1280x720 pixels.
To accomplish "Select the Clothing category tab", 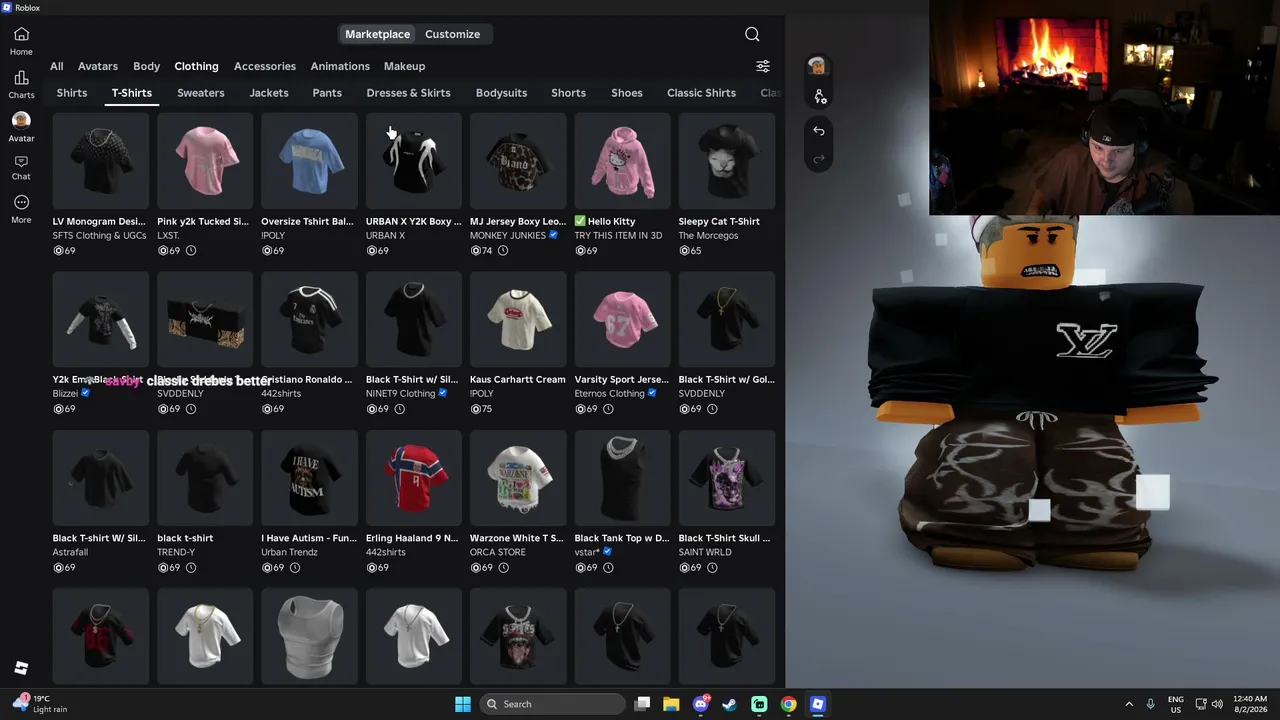I will click(x=196, y=66).
